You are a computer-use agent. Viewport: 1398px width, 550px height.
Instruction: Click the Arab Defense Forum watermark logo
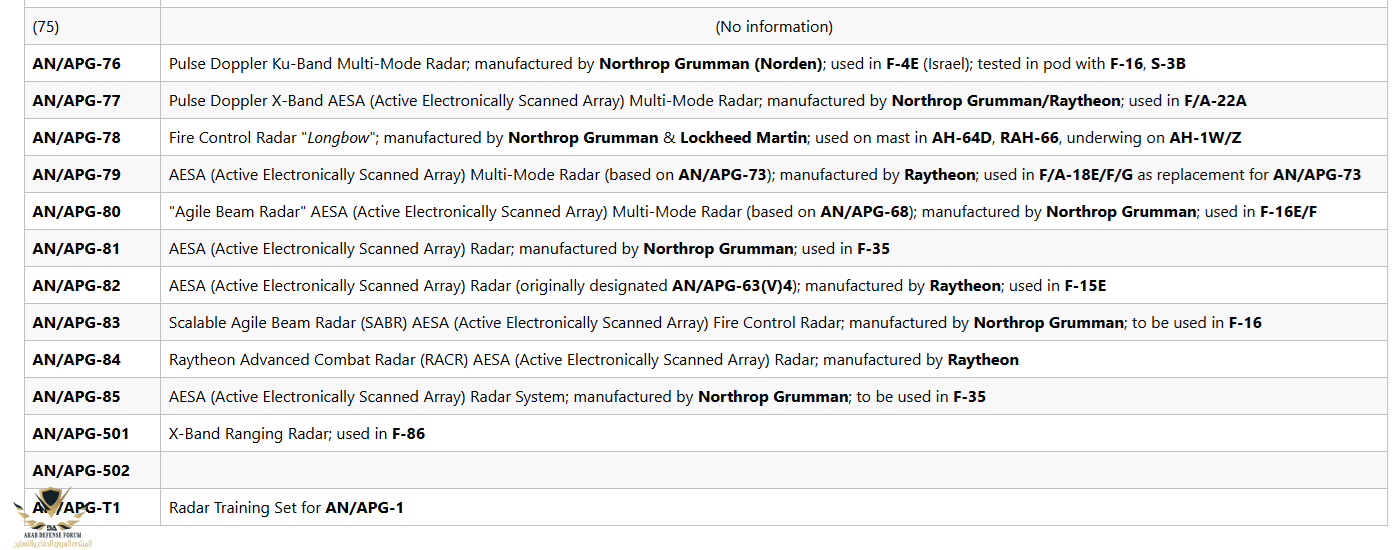50,517
